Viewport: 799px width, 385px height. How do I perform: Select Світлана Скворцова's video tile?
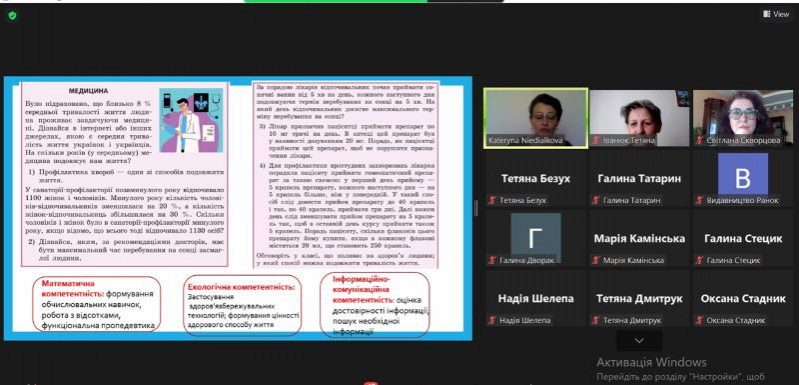742,119
